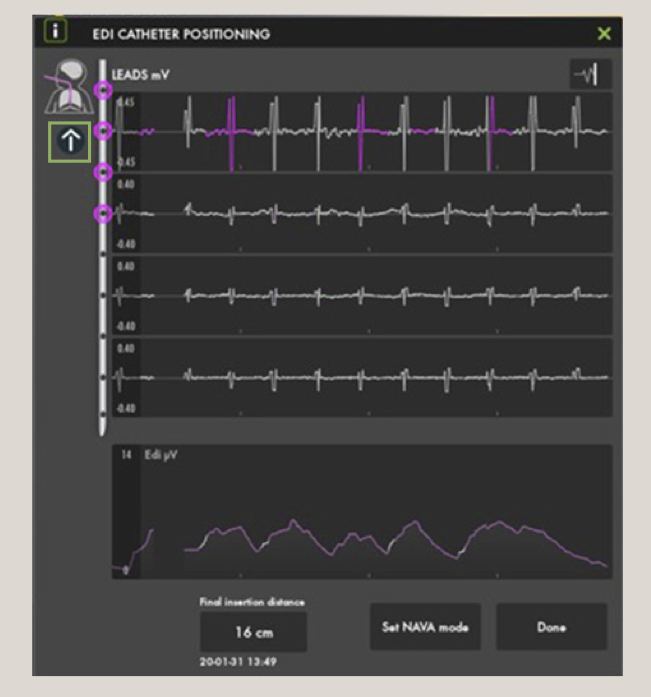Screen dimensions: 651x697
Task: Click the Edi scale value 14
Action: pos(126,455)
